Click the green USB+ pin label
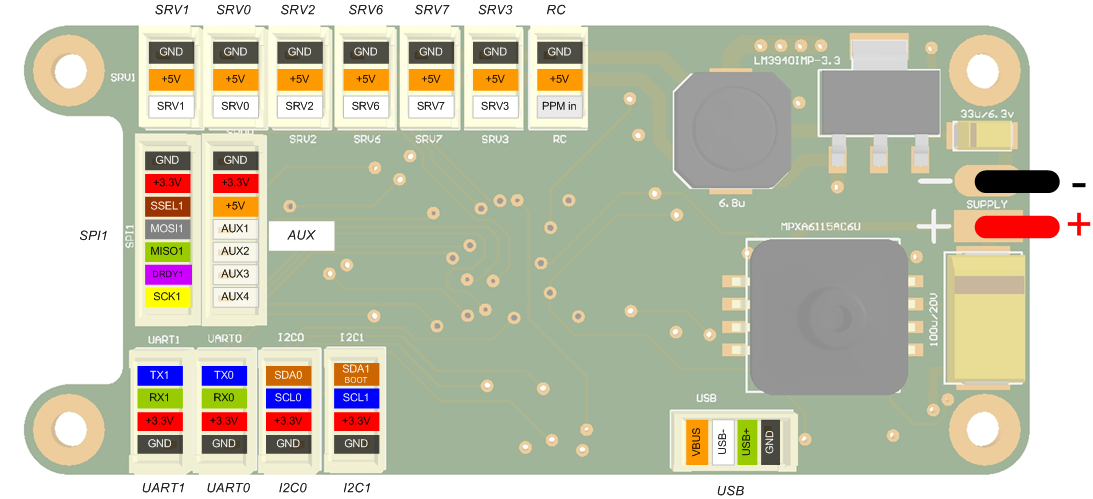This screenshot has width=1093, height=499. point(747,441)
